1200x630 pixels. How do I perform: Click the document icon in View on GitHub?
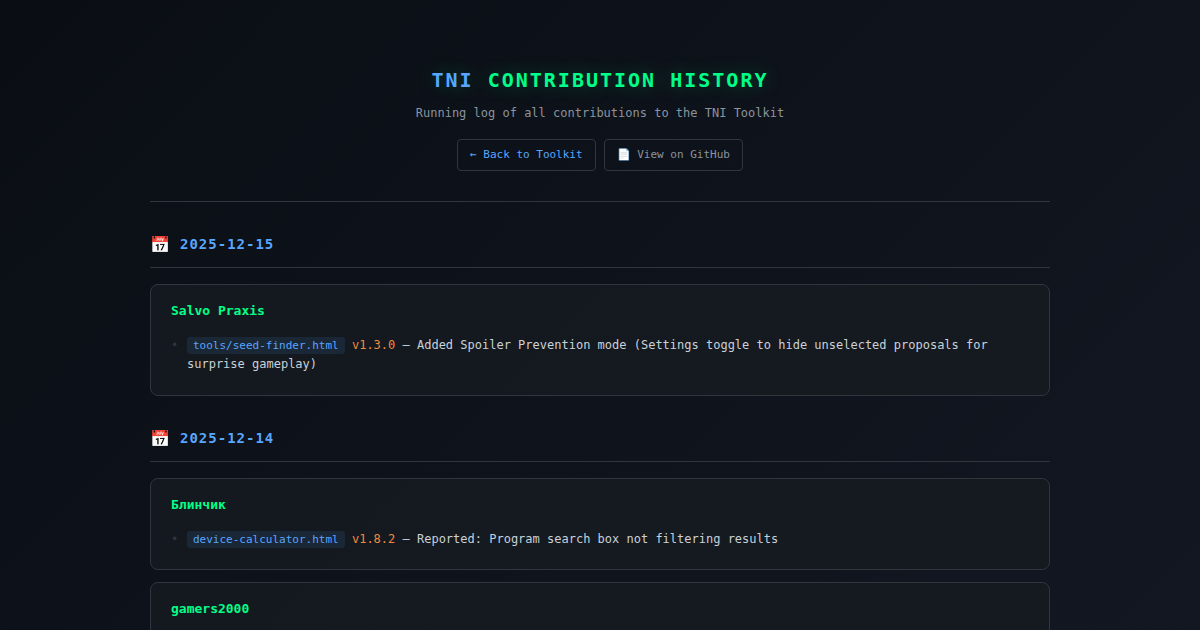point(624,155)
